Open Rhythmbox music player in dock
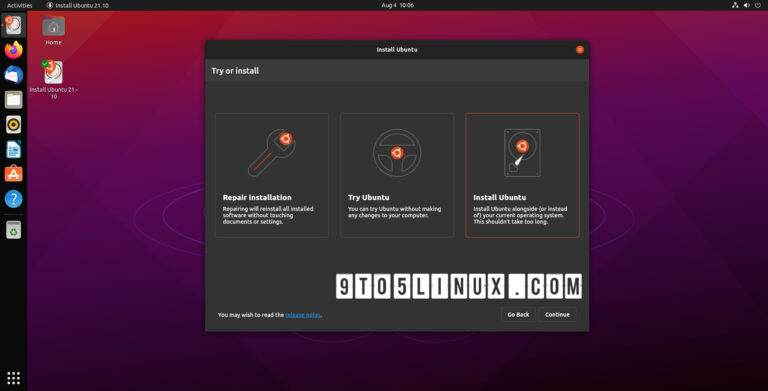The height and width of the screenshot is (391, 768). tap(14, 124)
